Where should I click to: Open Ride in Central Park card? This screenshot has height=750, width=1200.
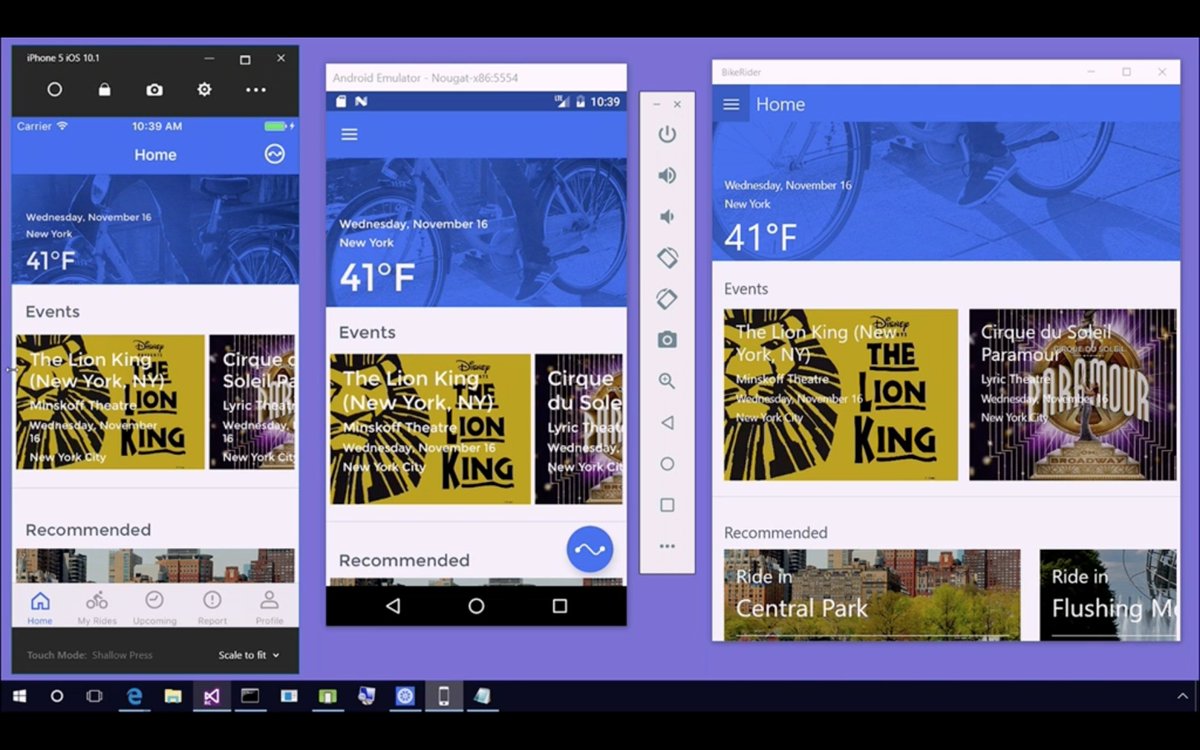tap(872, 595)
